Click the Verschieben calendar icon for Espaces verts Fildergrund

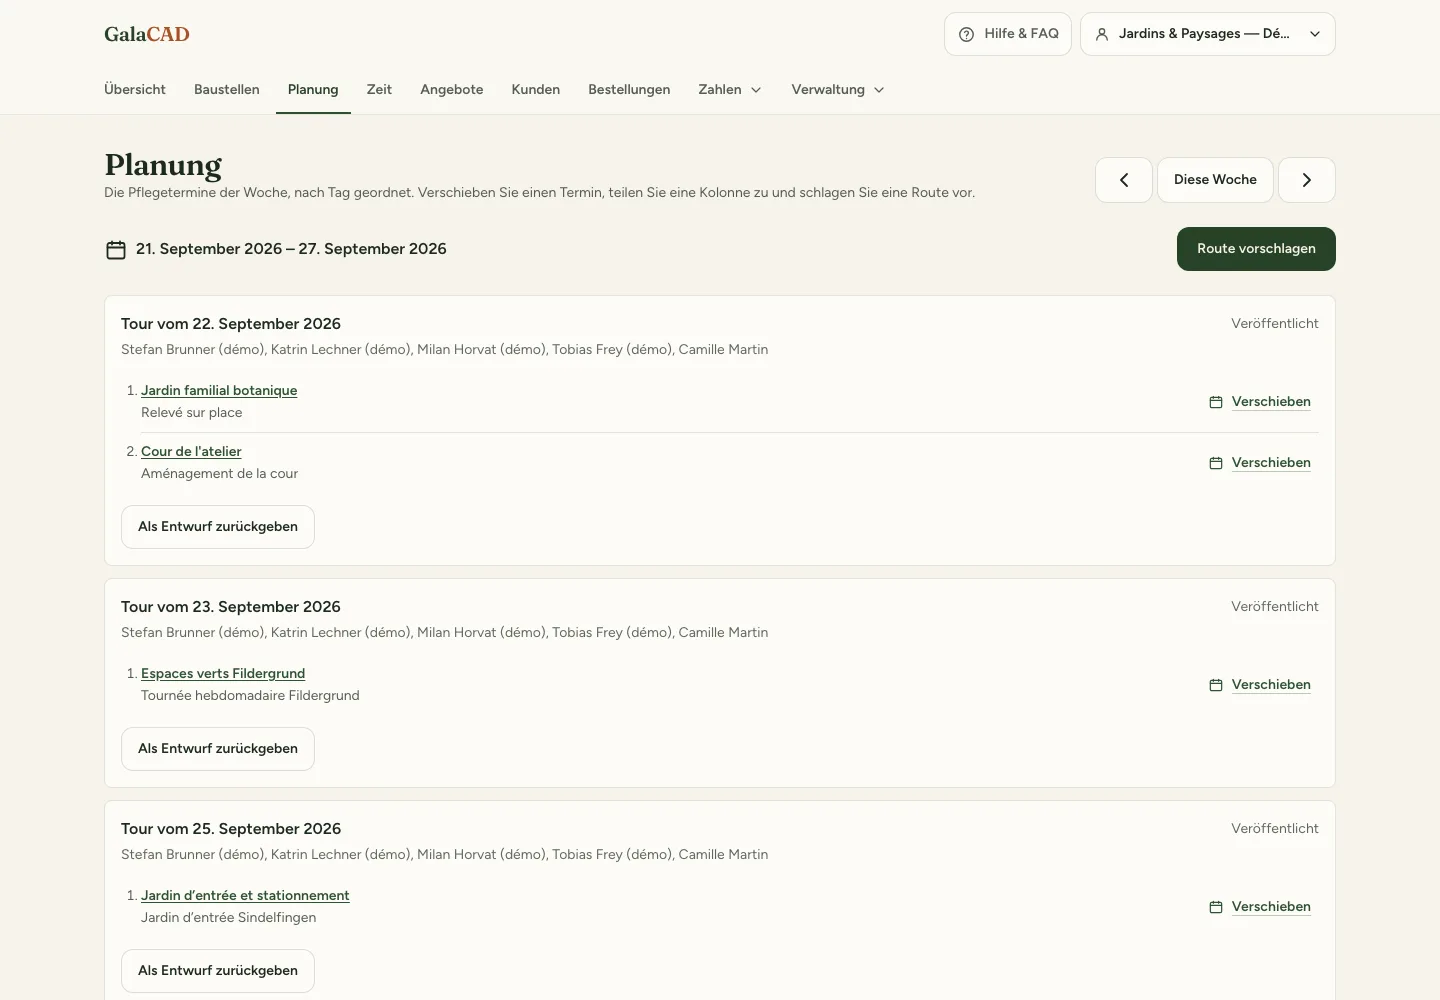(1216, 685)
